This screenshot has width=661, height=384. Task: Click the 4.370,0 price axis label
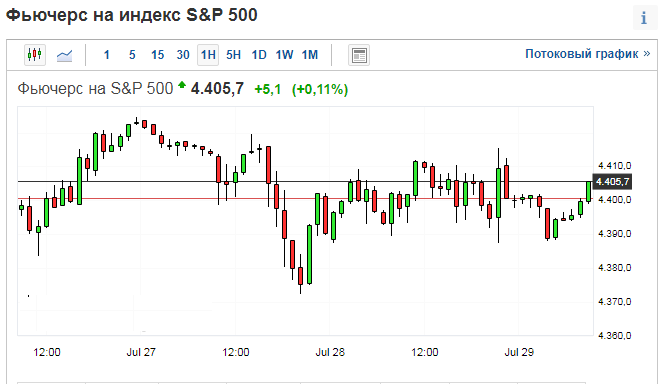[x=614, y=302]
